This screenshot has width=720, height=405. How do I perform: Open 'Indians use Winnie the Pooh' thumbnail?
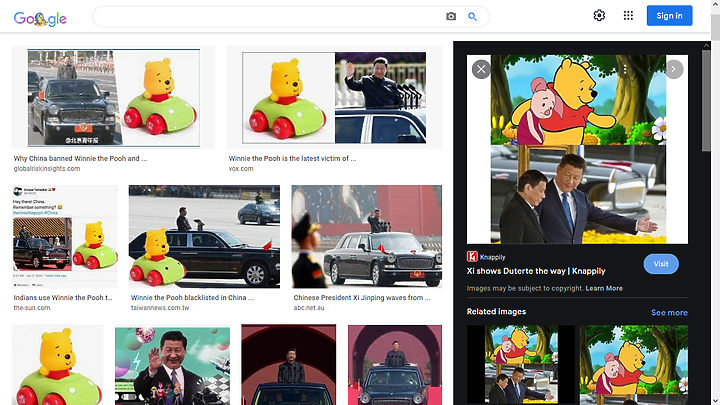point(65,236)
